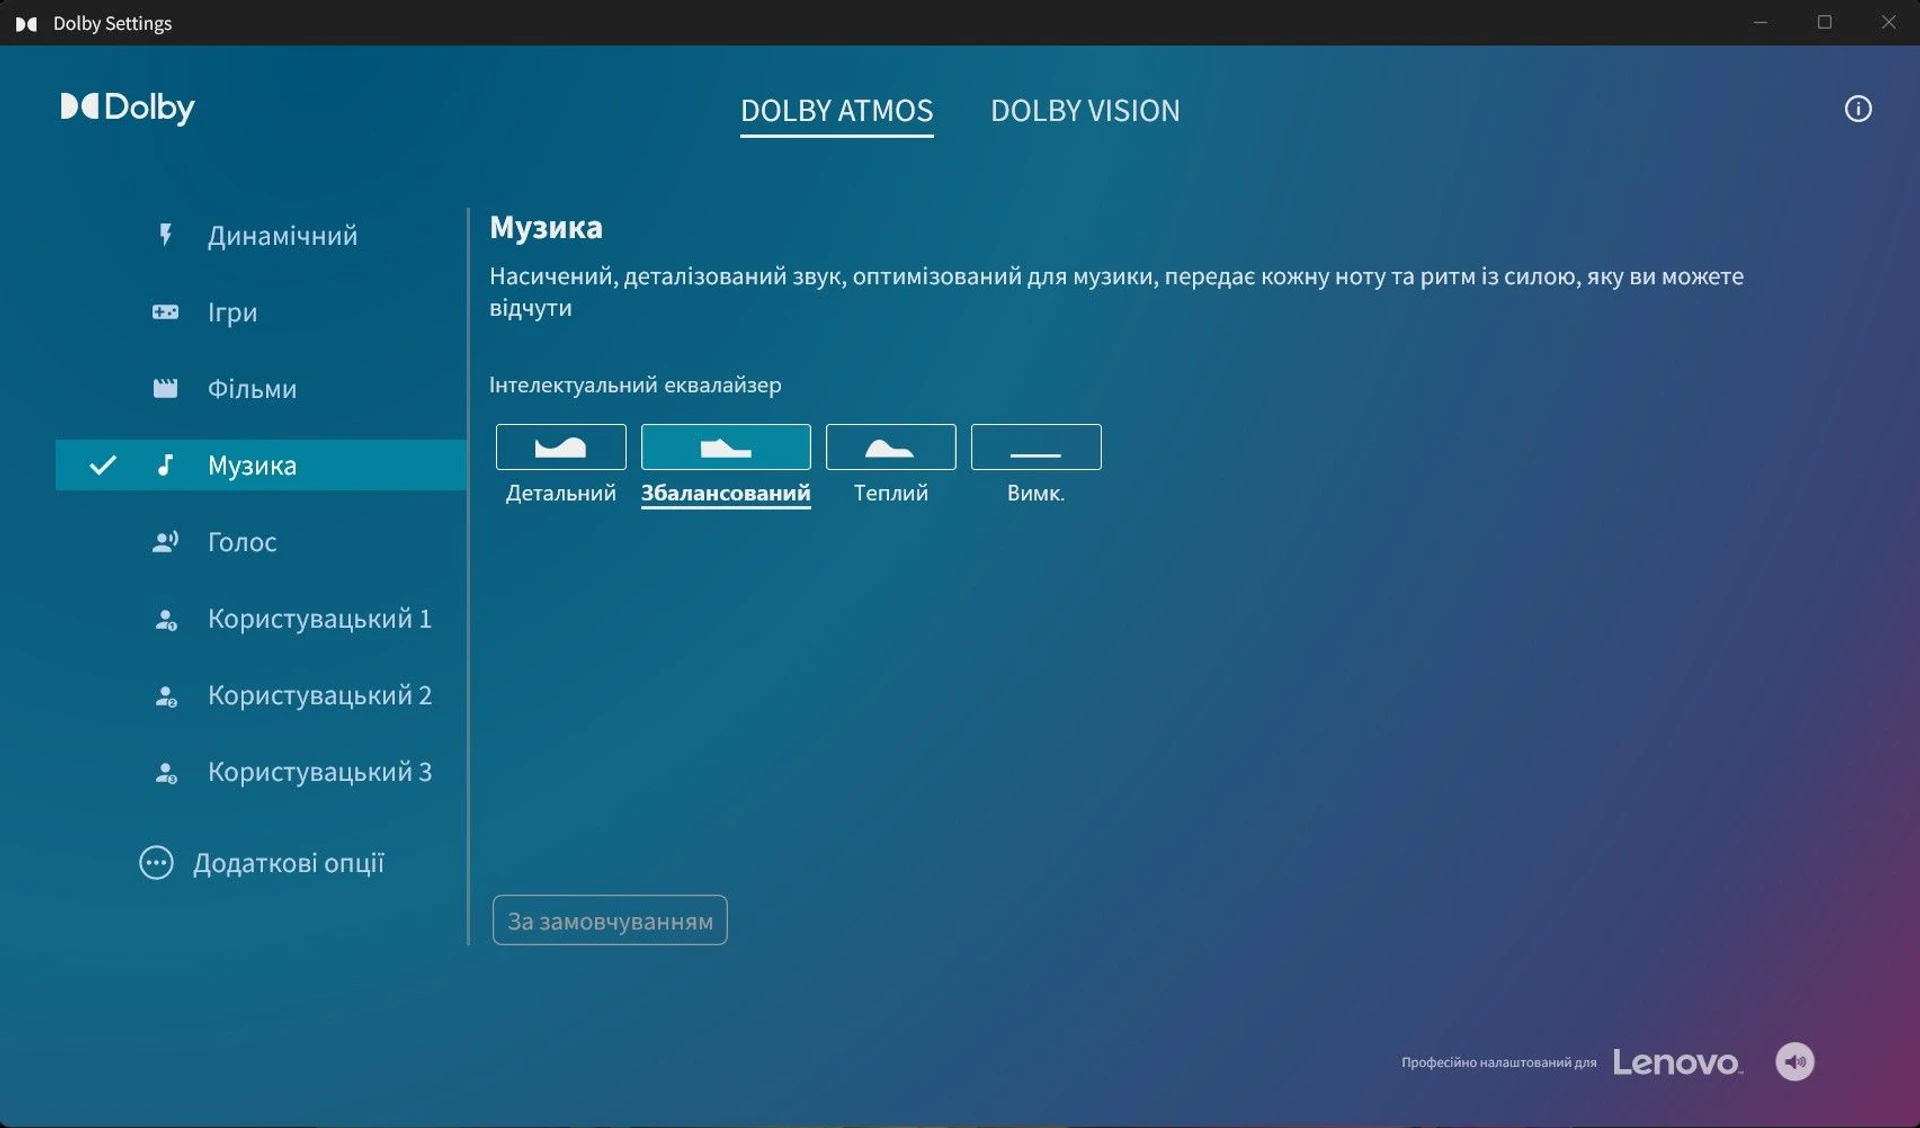Click the Dolby logo in header
Screen dimensions: 1920x1128
(x=128, y=108)
